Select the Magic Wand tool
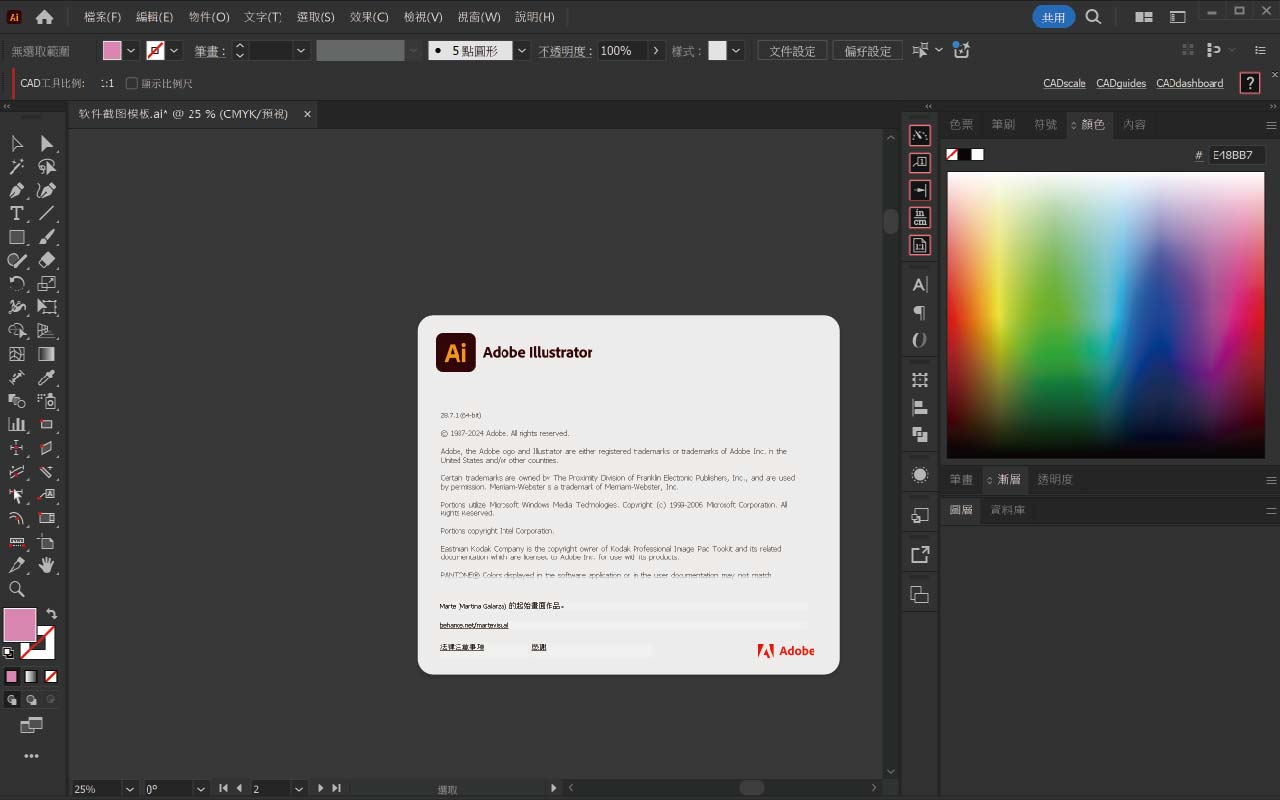1280x800 pixels. [17, 167]
